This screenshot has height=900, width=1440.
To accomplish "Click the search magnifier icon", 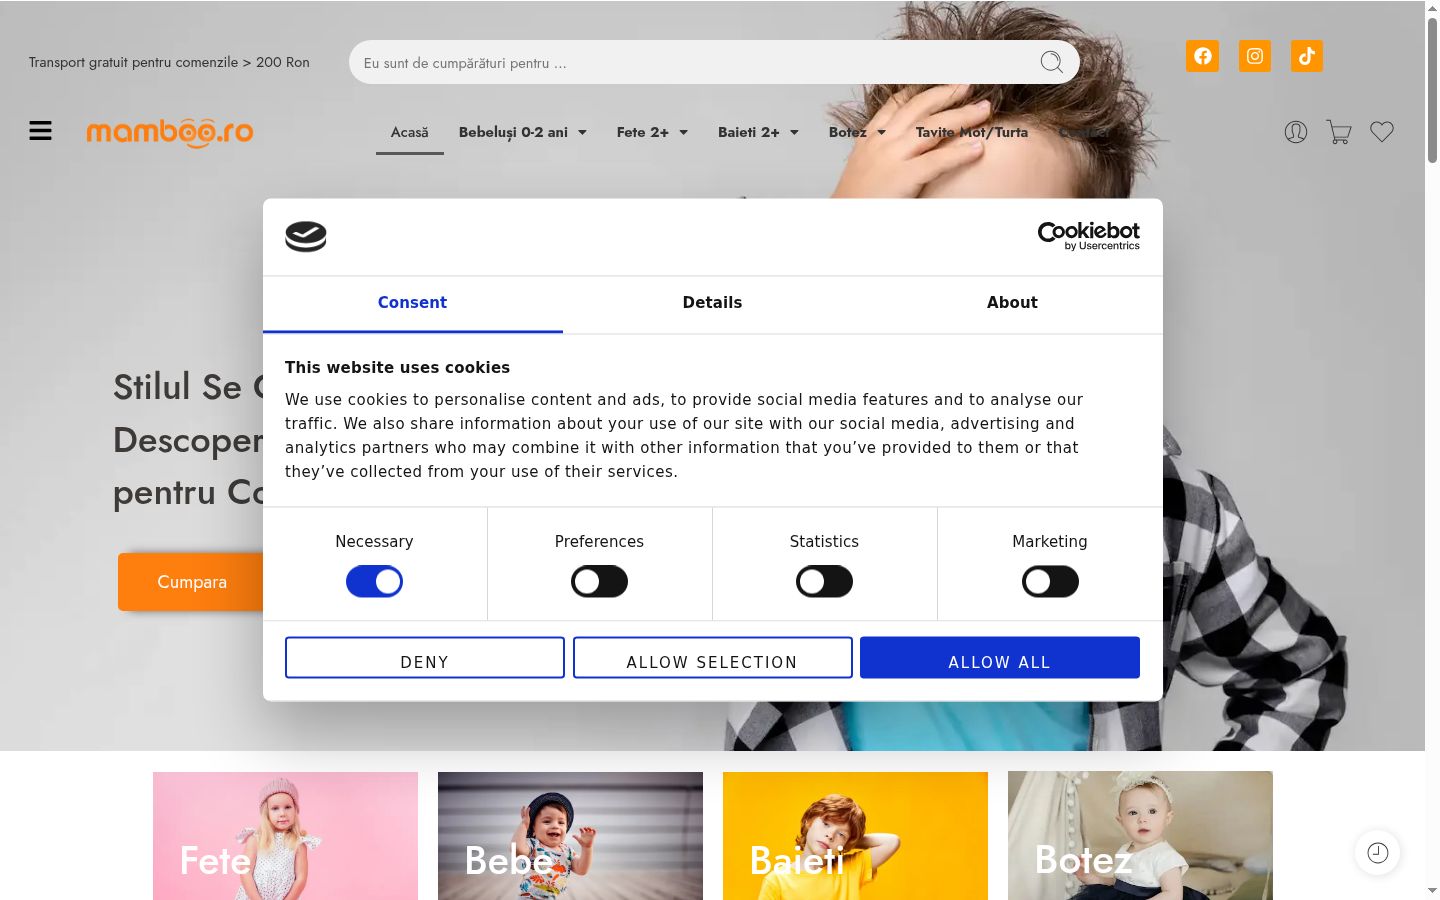I will [x=1051, y=62].
